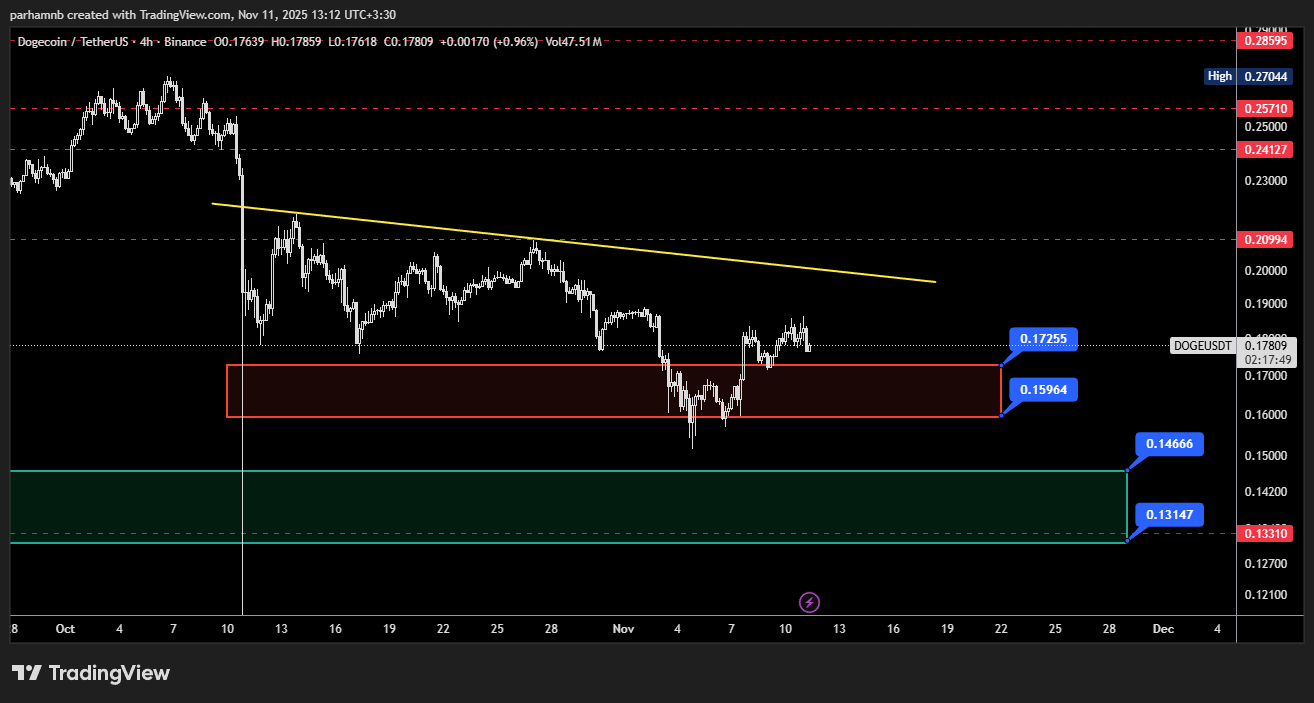The image size is (1314, 703).
Task: Click the red 0.24127 price level label
Action: click(1265, 149)
